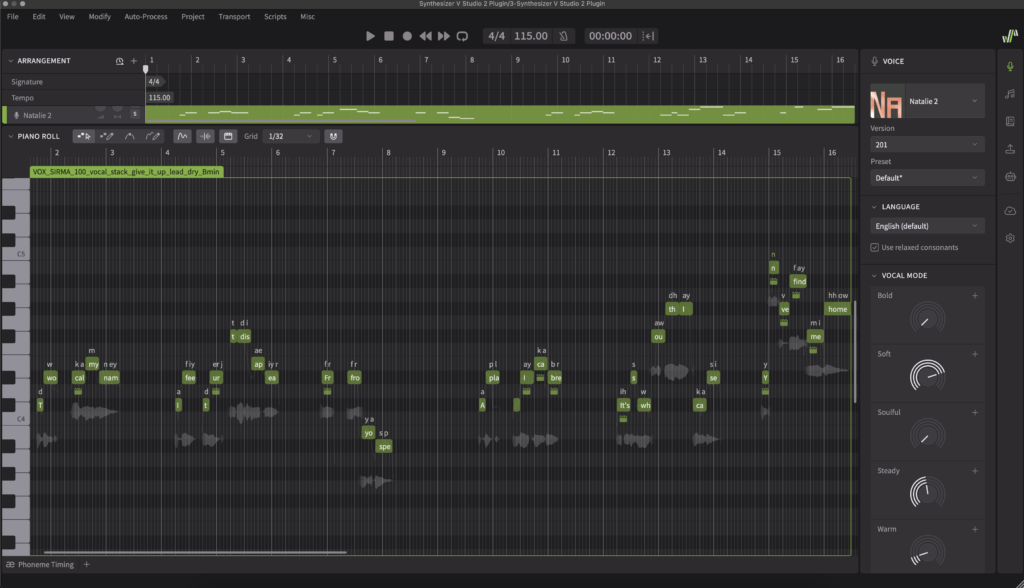Open the Notes panel music icon in sidebar
Viewport: 1024px width, 588px height.
point(1010,93)
